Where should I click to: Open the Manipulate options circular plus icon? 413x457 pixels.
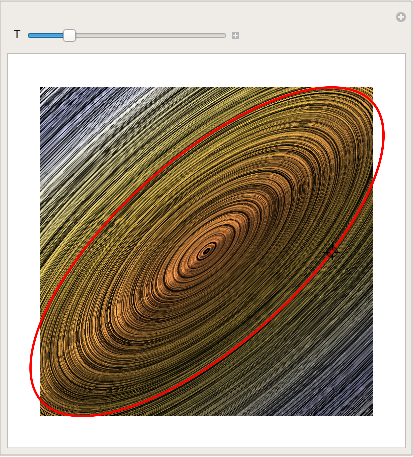point(401,17)
